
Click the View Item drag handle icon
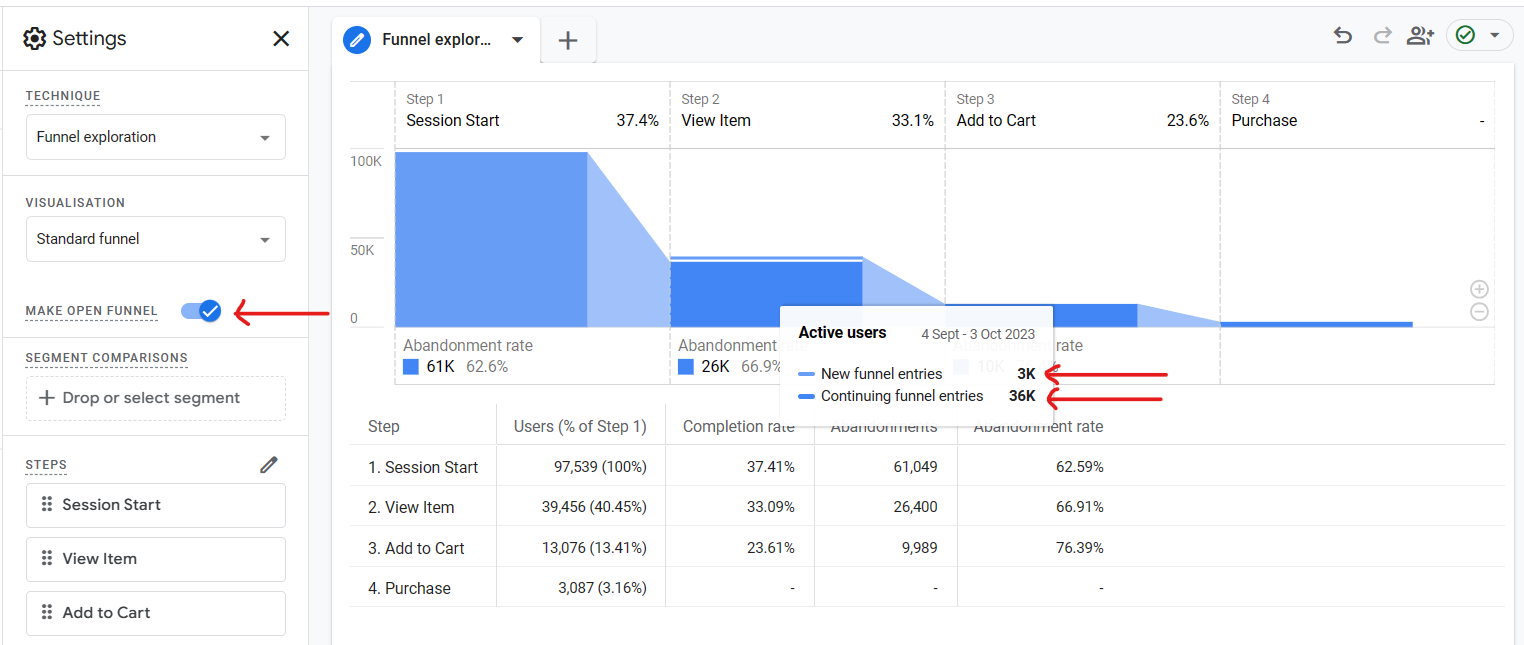pyautogui.click(x=46, y=559)
